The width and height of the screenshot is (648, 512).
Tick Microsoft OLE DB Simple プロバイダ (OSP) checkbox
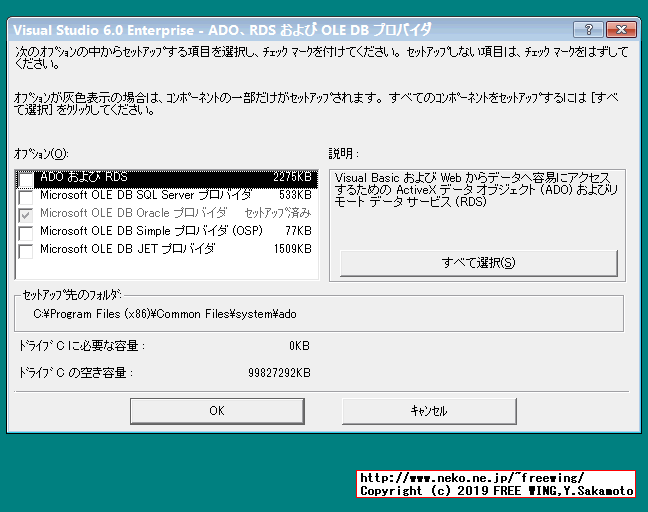point(26,233)
